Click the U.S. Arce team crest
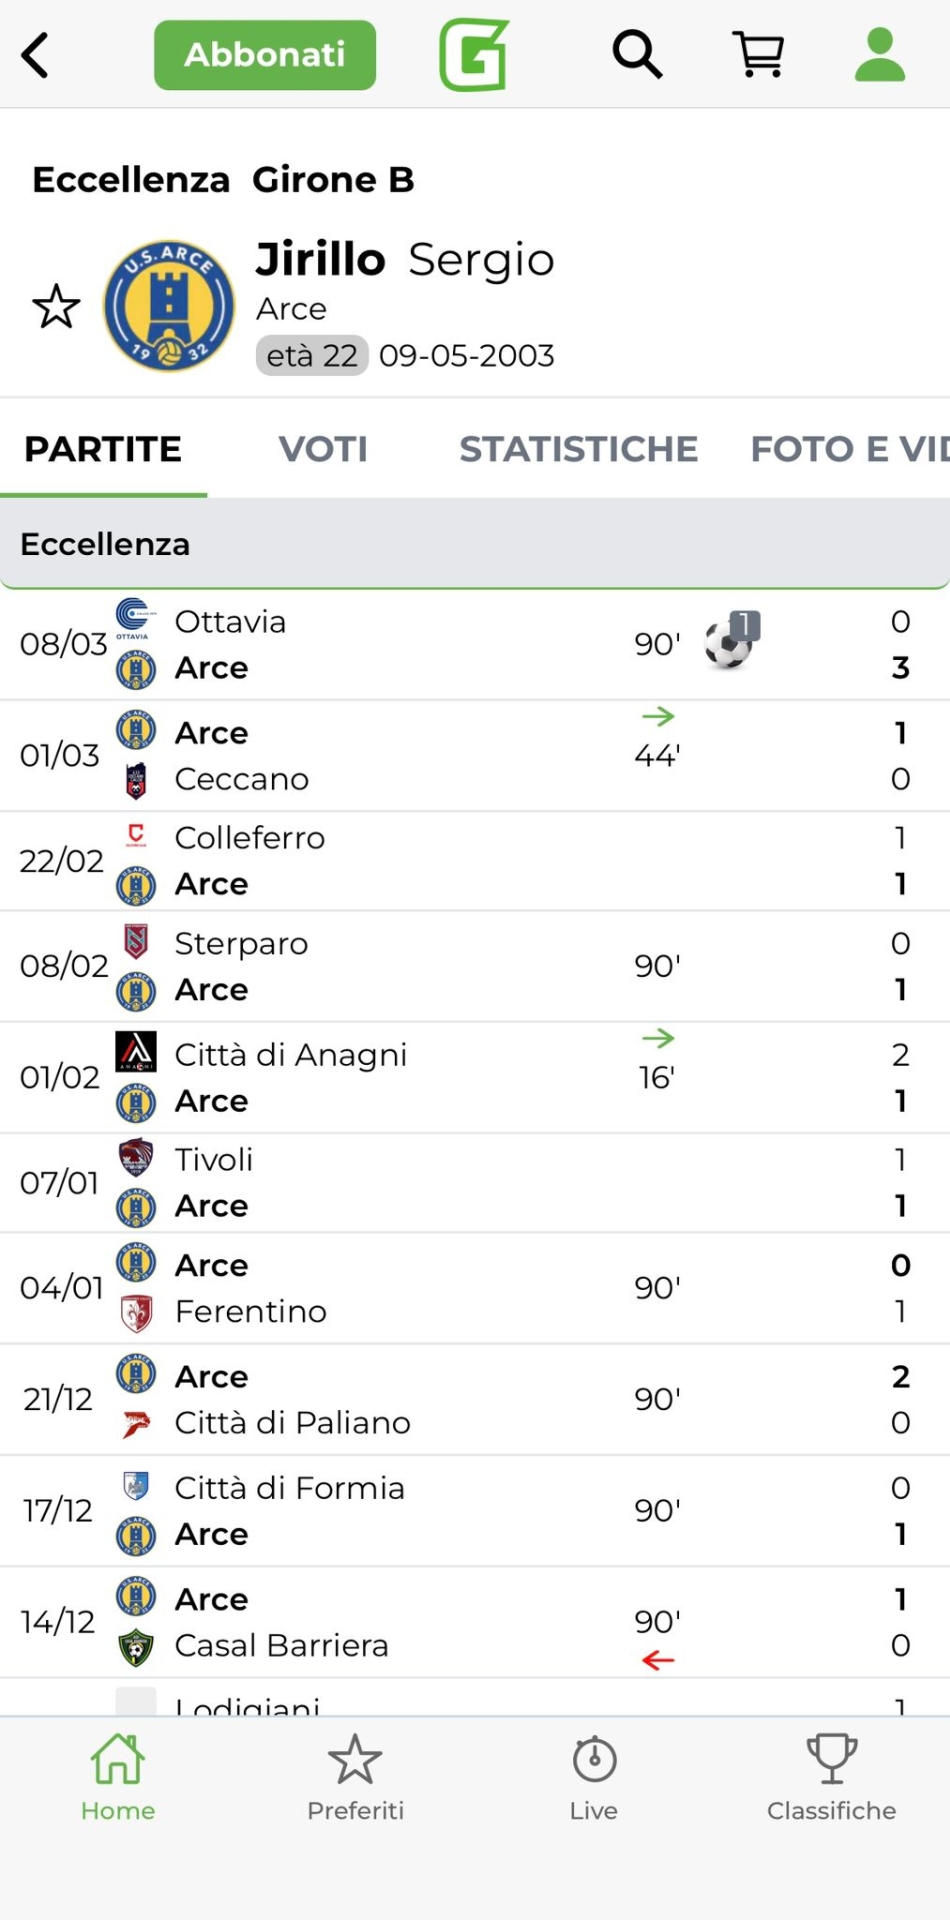Viewport: 950px width, 1920px height. pos(169,306)
